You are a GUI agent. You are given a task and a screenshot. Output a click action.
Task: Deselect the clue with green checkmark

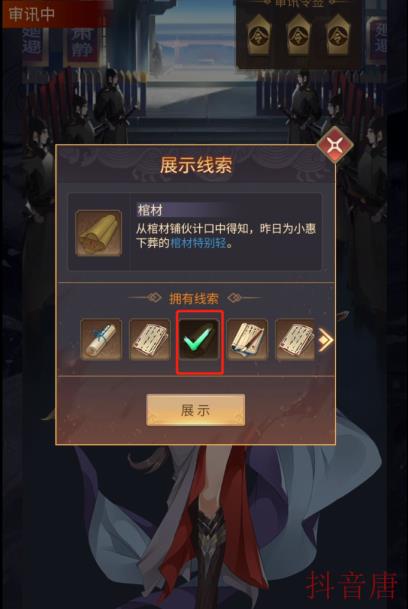click(x=199, y=340)
